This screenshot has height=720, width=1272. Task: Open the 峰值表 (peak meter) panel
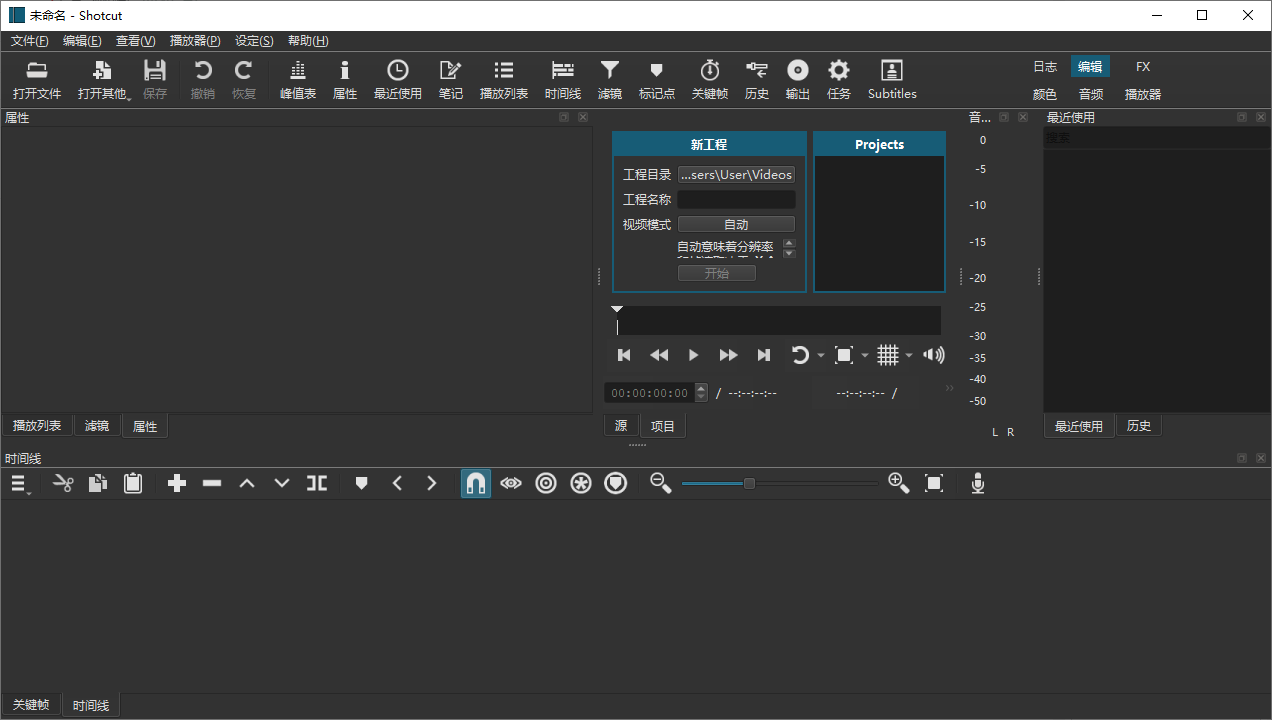tap(297, 78)
